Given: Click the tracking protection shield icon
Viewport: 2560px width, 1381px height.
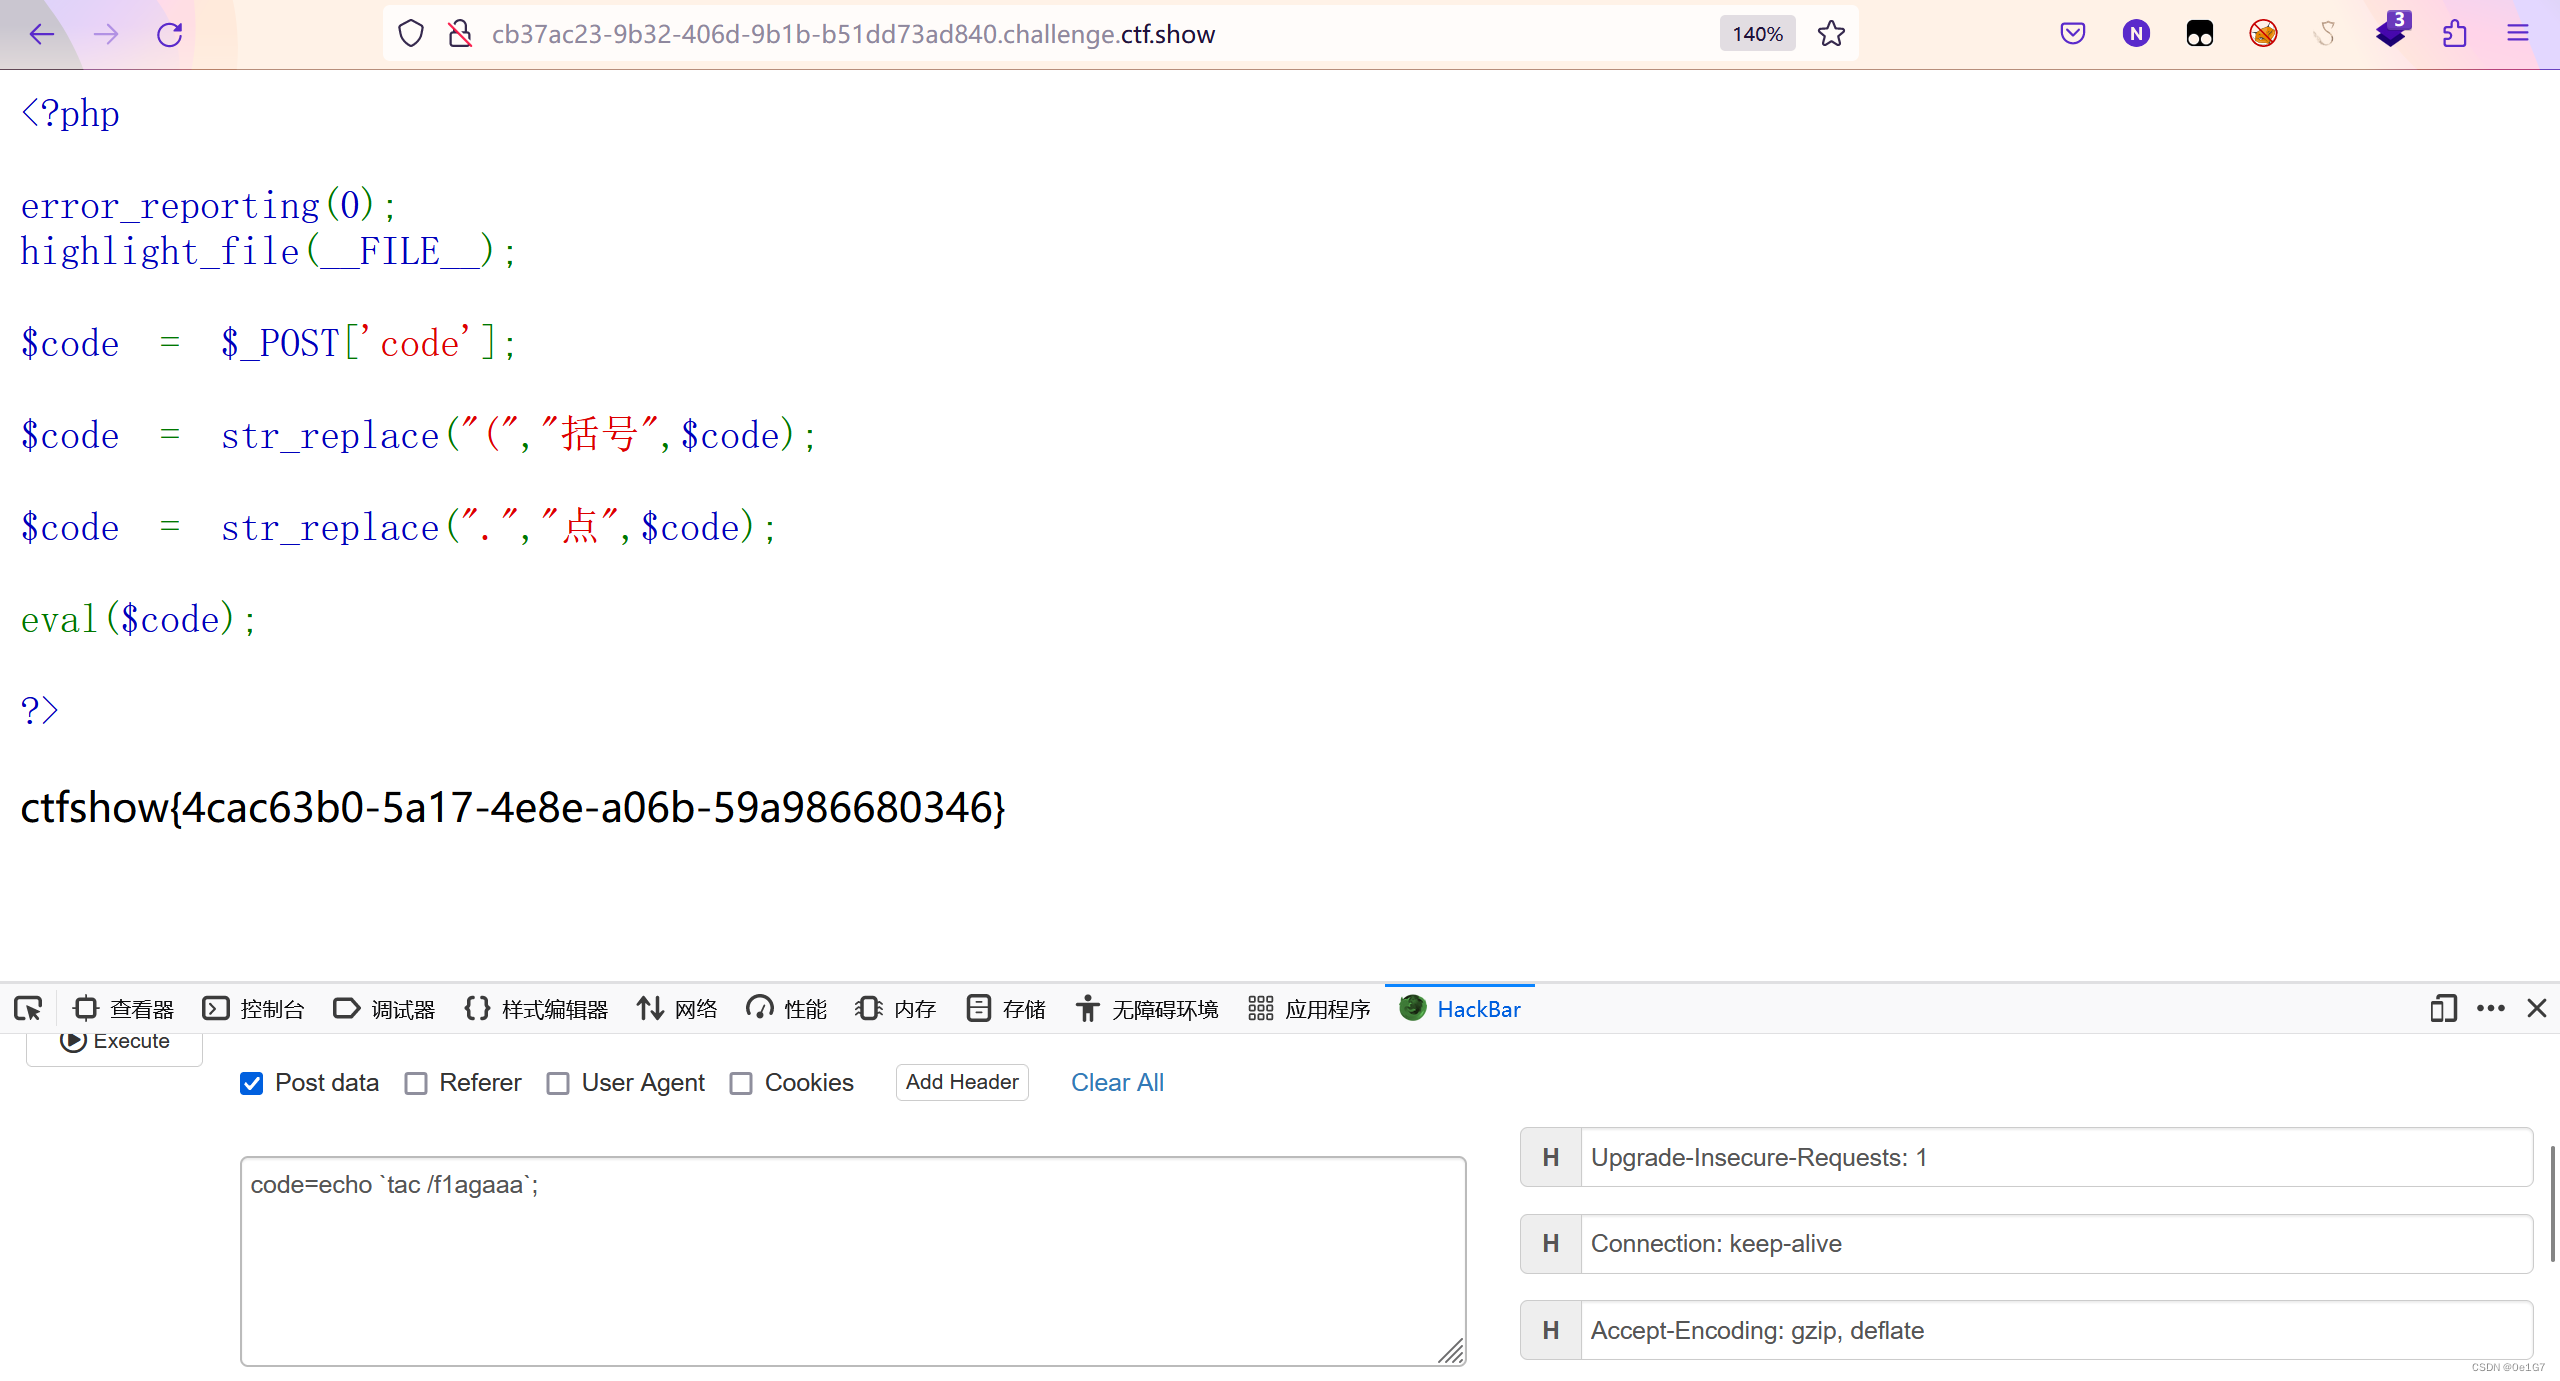Looking at the screenshot, I should click(411, 34).
